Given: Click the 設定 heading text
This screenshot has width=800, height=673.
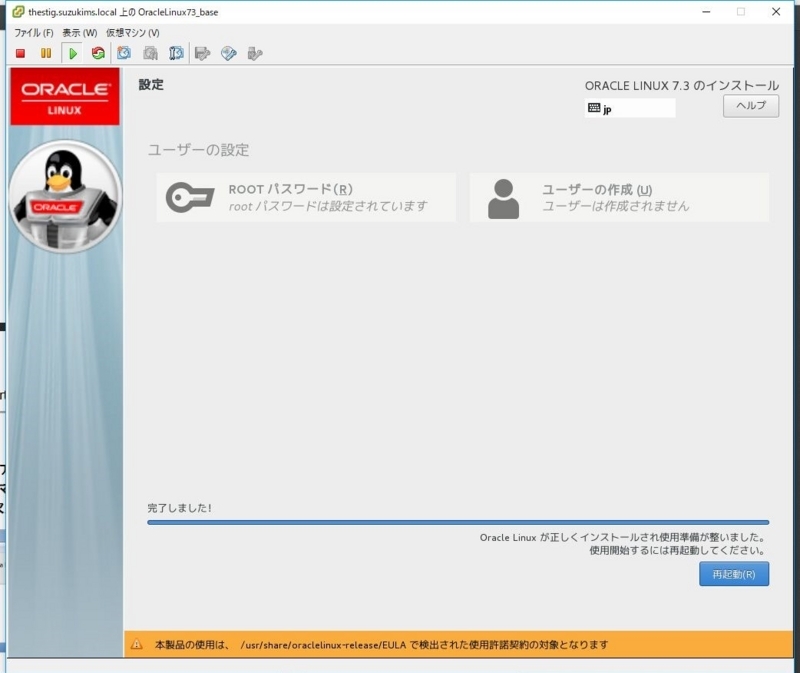Looking at the screenshot, I should (151, 85).
